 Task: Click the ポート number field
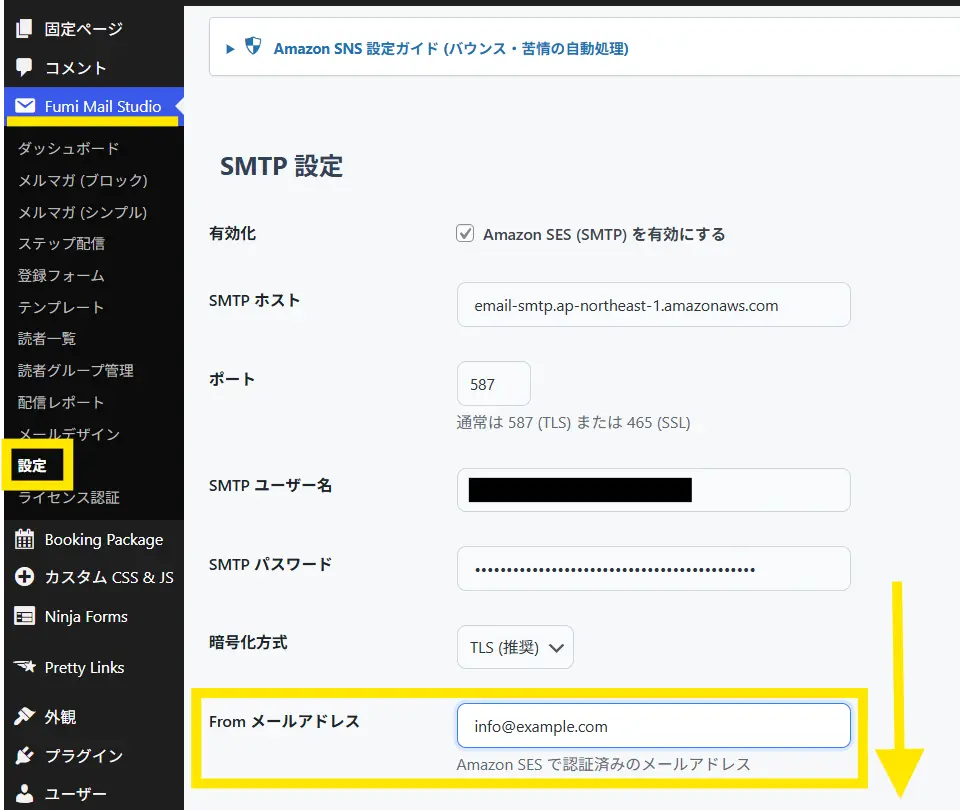[493, 384]
